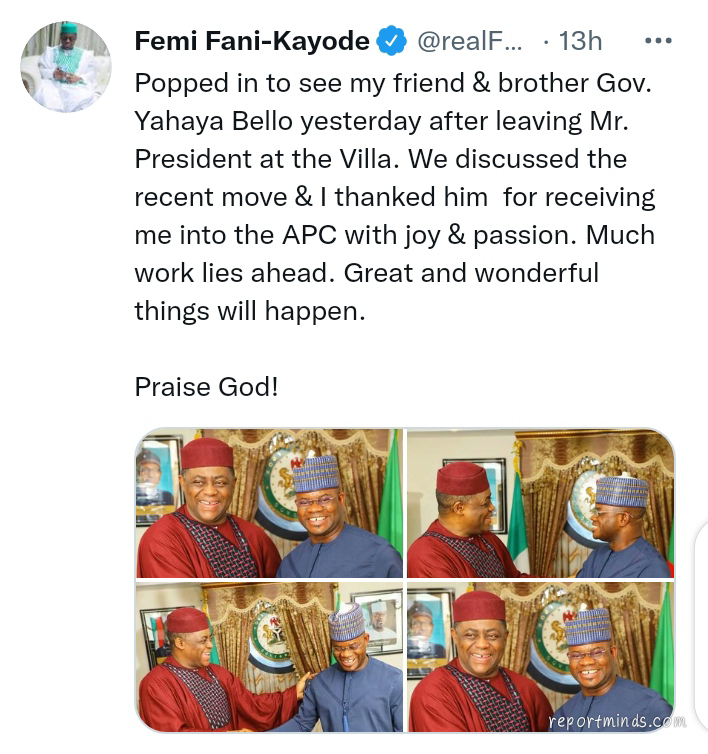708x754 pixels.
Task: Open the three-dot more options menu
Action: [658, 41]
